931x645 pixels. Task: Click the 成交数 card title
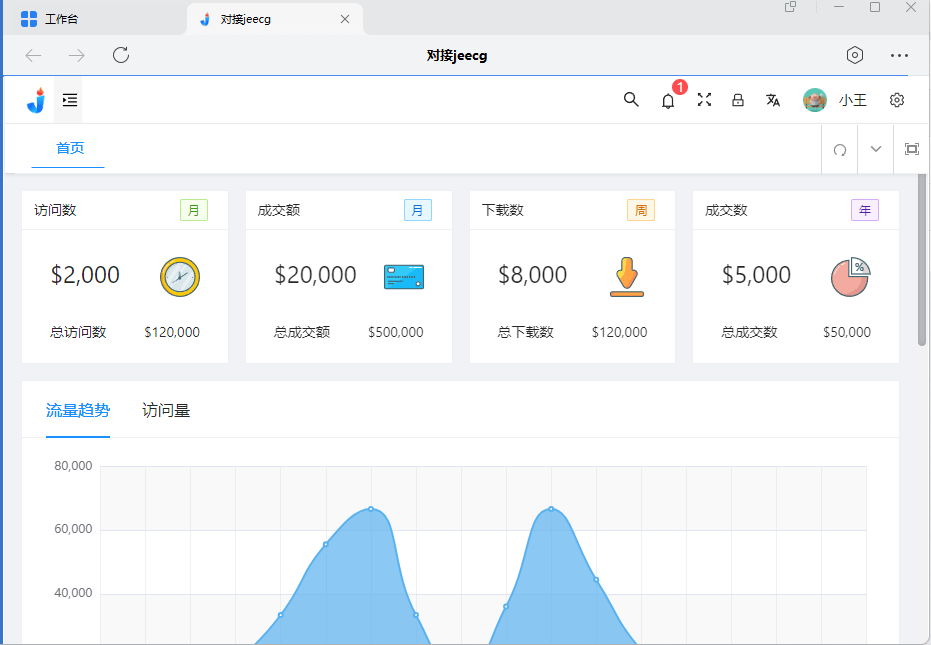click(x=726, y=210)
